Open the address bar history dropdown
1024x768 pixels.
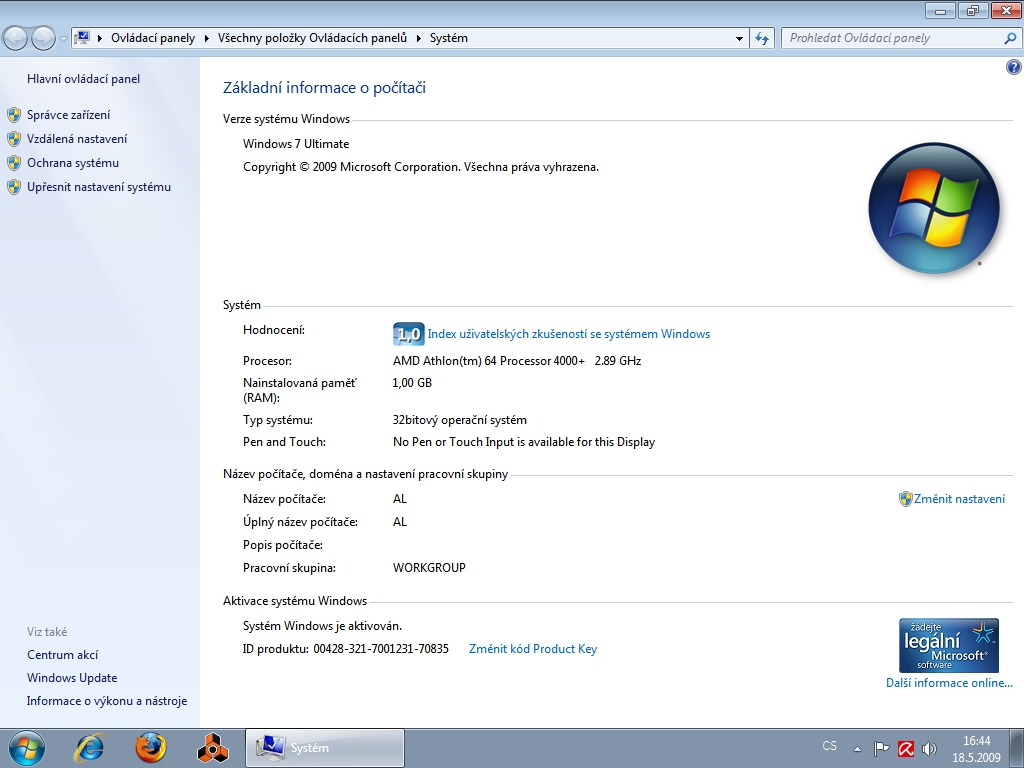(x=739, y=39)
